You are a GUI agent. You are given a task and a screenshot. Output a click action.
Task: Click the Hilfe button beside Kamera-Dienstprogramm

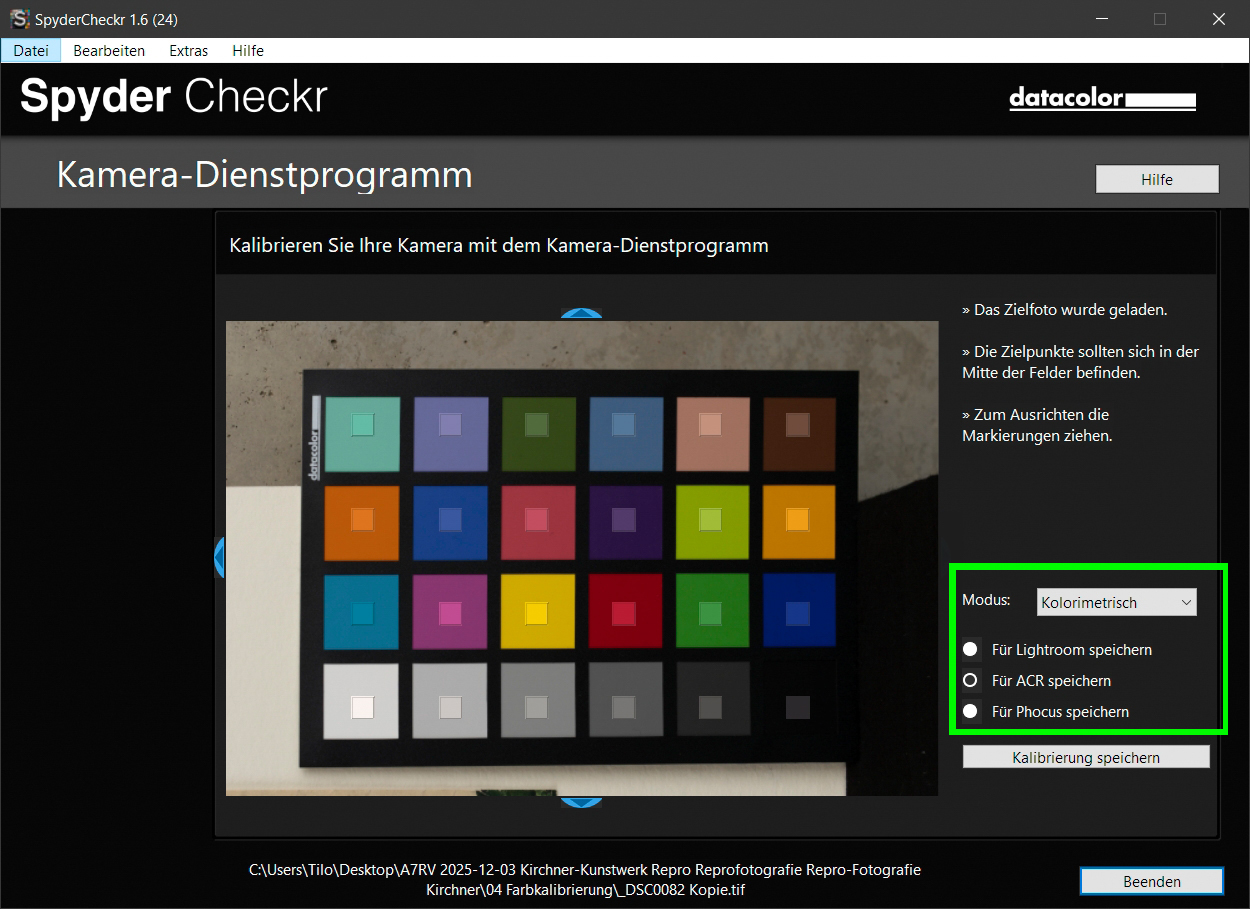(x=1157, y=179)
